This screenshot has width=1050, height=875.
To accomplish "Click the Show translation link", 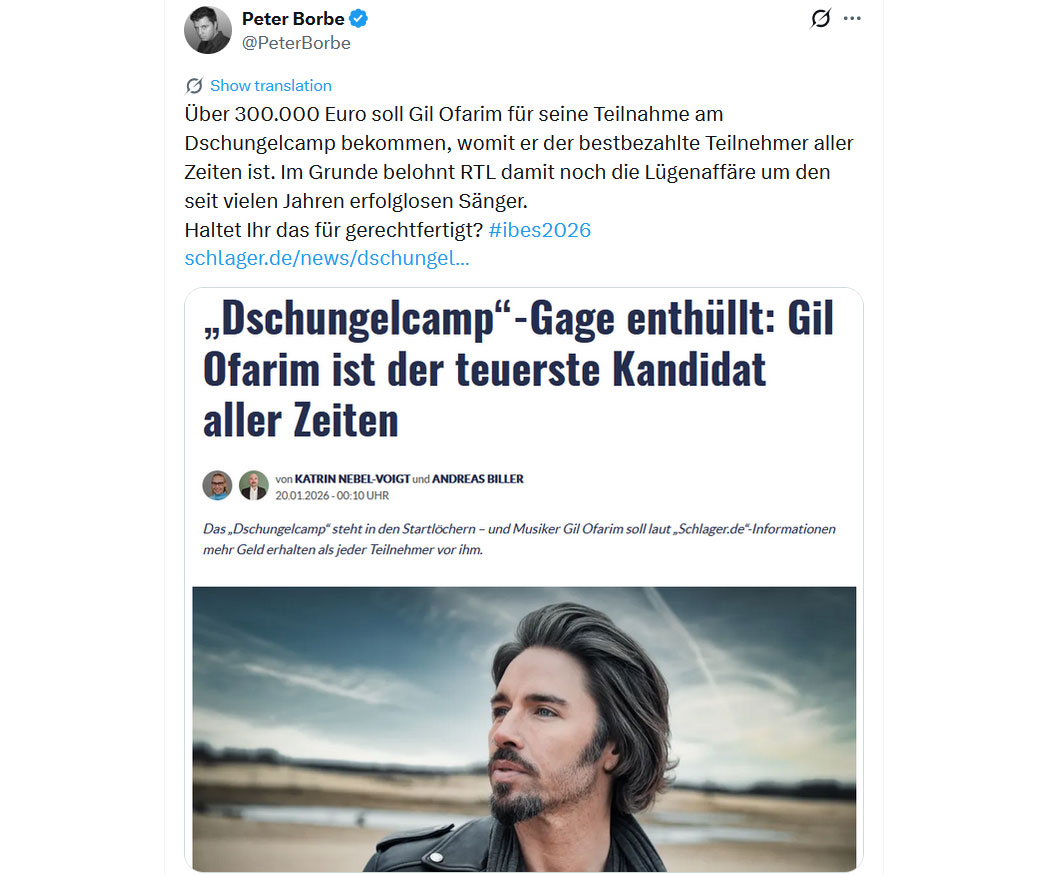I will coord(271,86).
